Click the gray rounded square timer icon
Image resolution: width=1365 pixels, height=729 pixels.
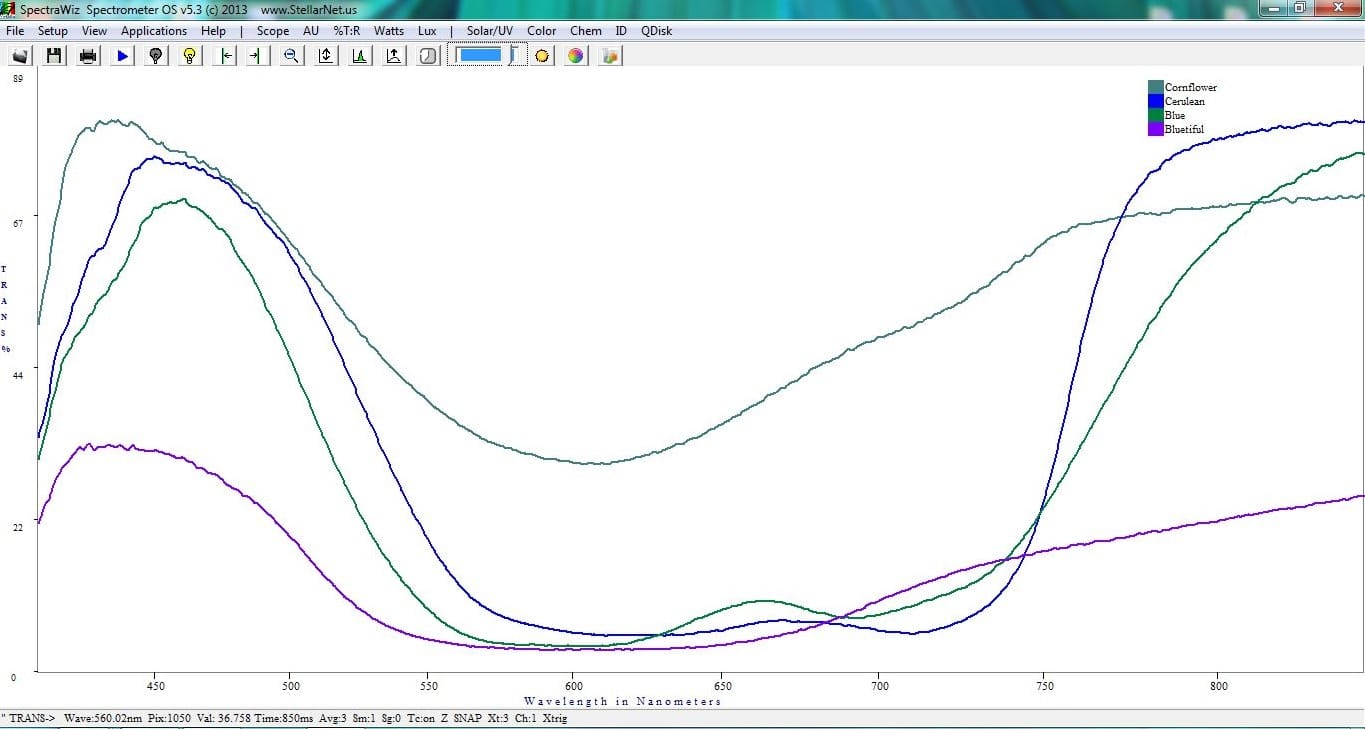point(428,56)
